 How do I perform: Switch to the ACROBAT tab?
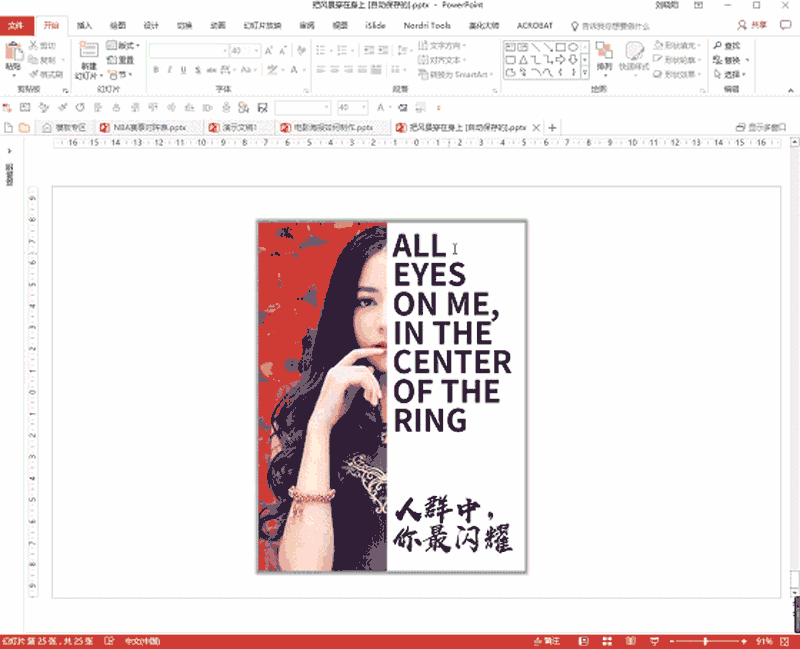coord(535,26)
